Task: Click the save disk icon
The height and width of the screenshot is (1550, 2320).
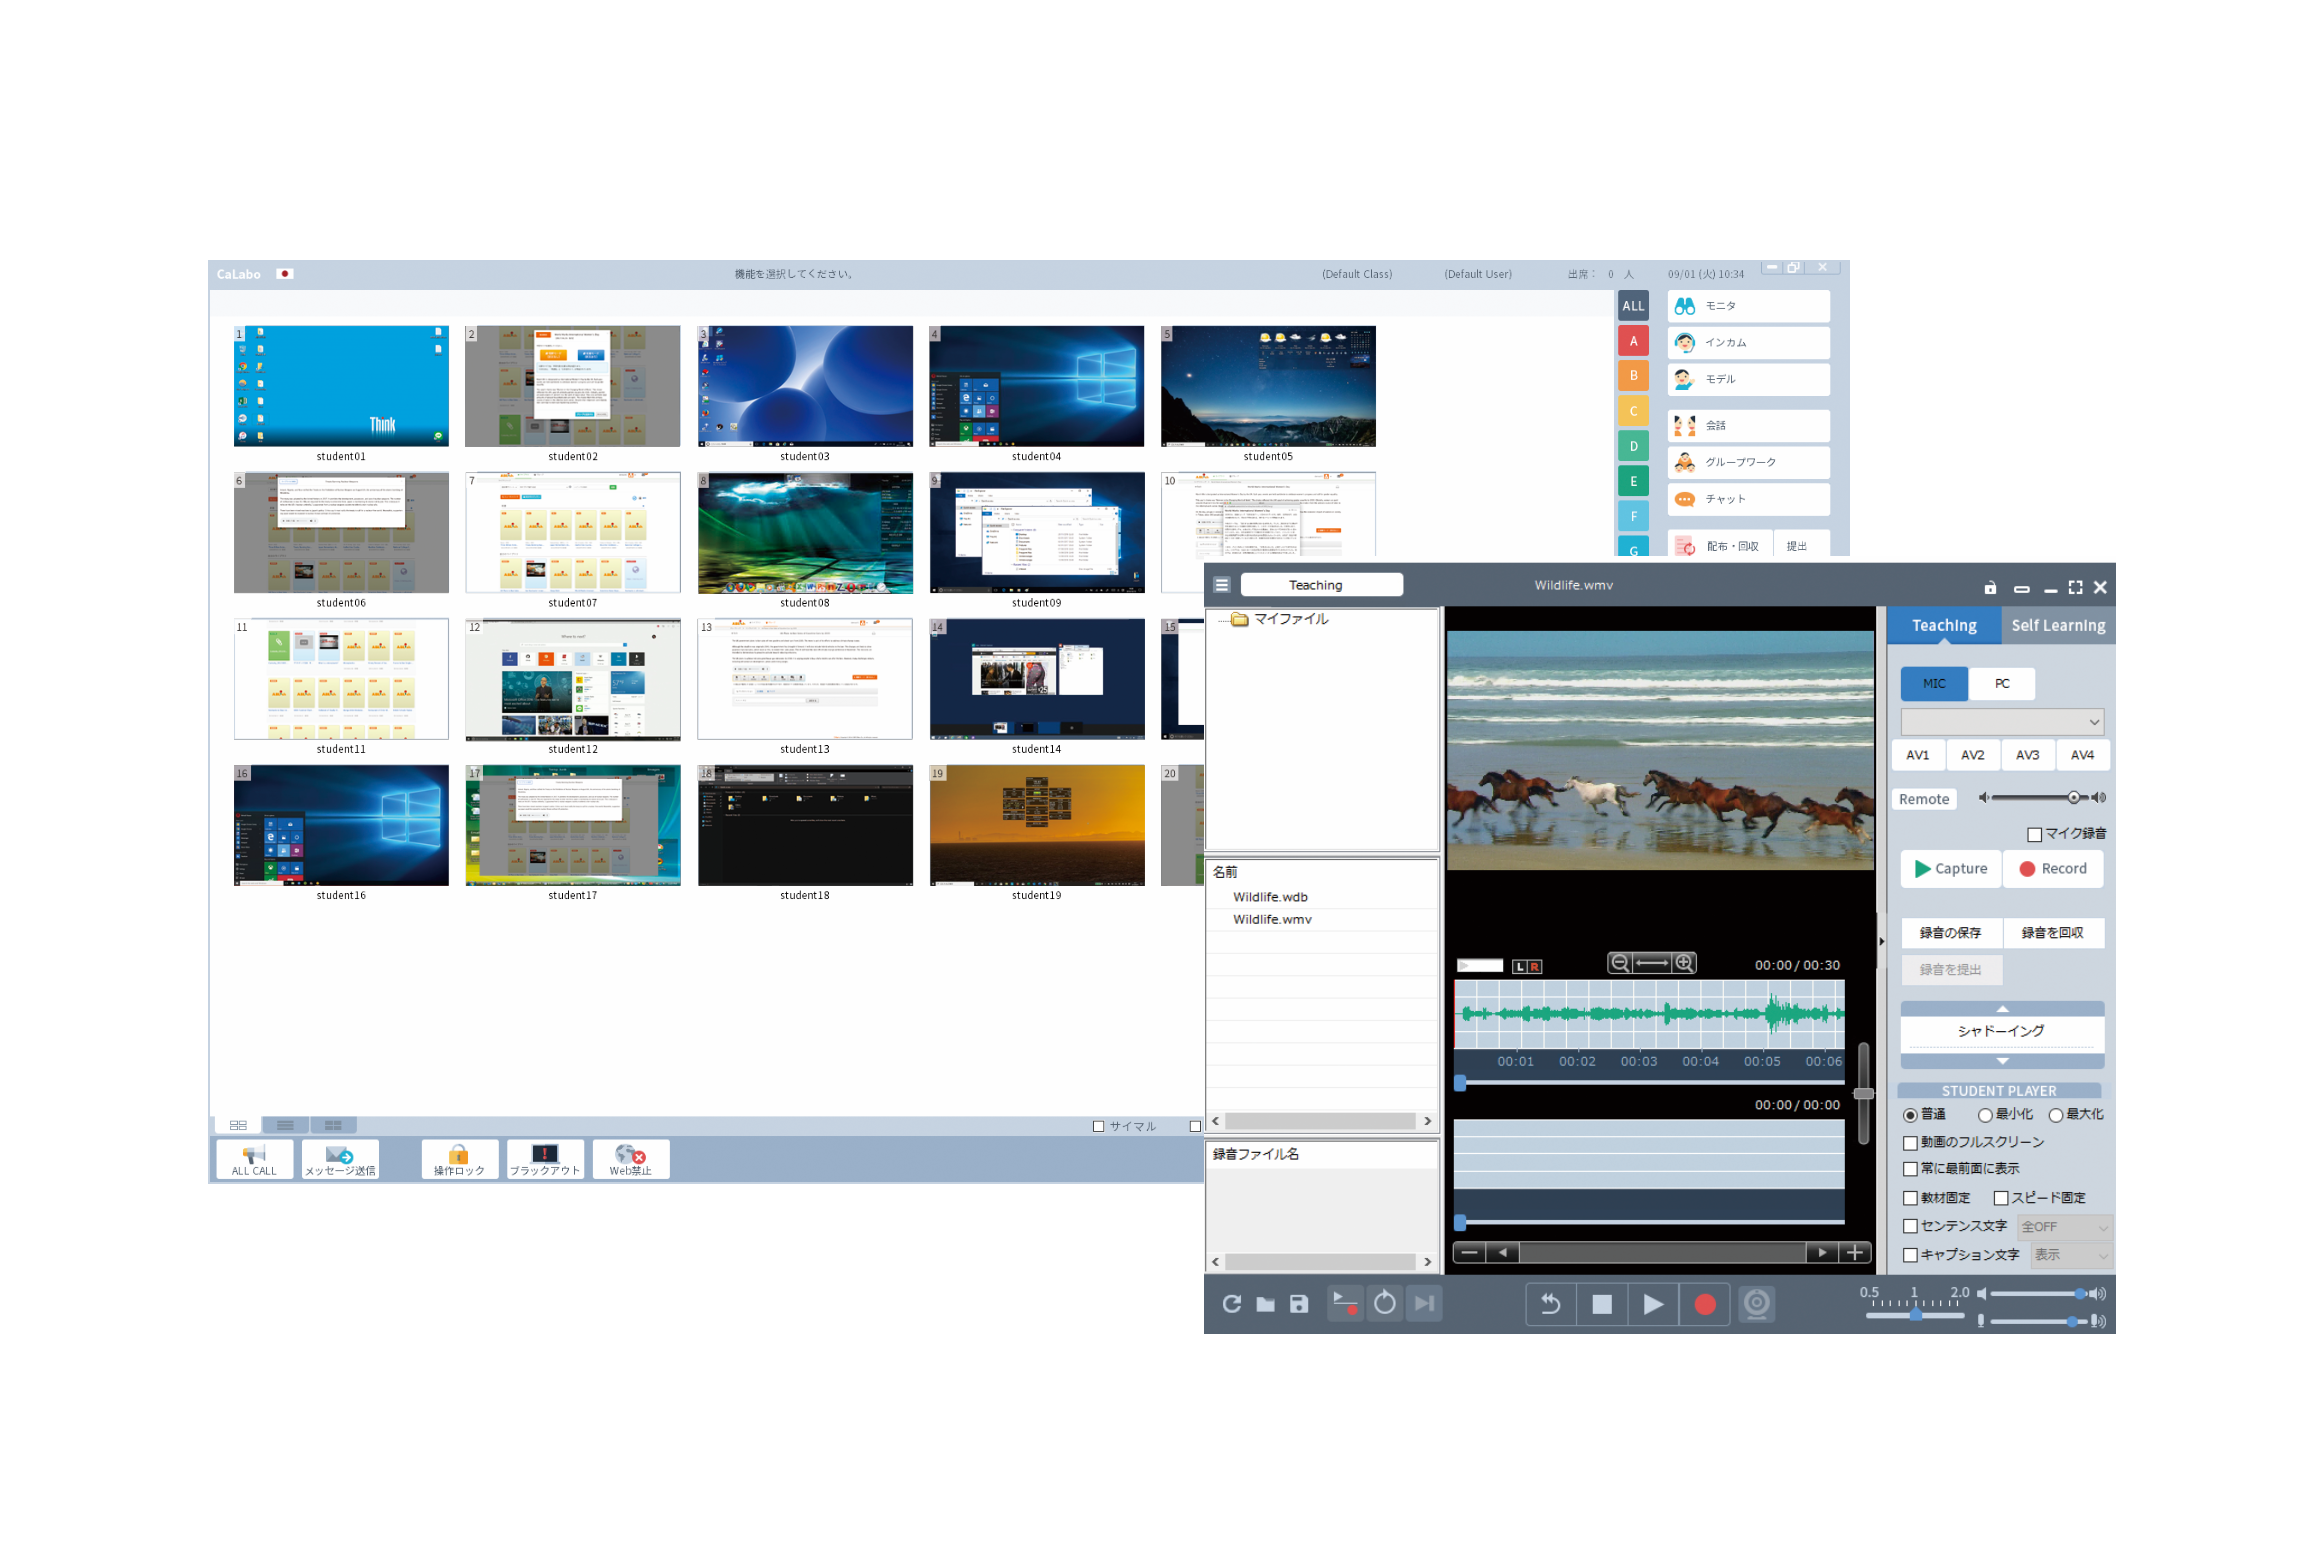Action: (1299, 1304)
